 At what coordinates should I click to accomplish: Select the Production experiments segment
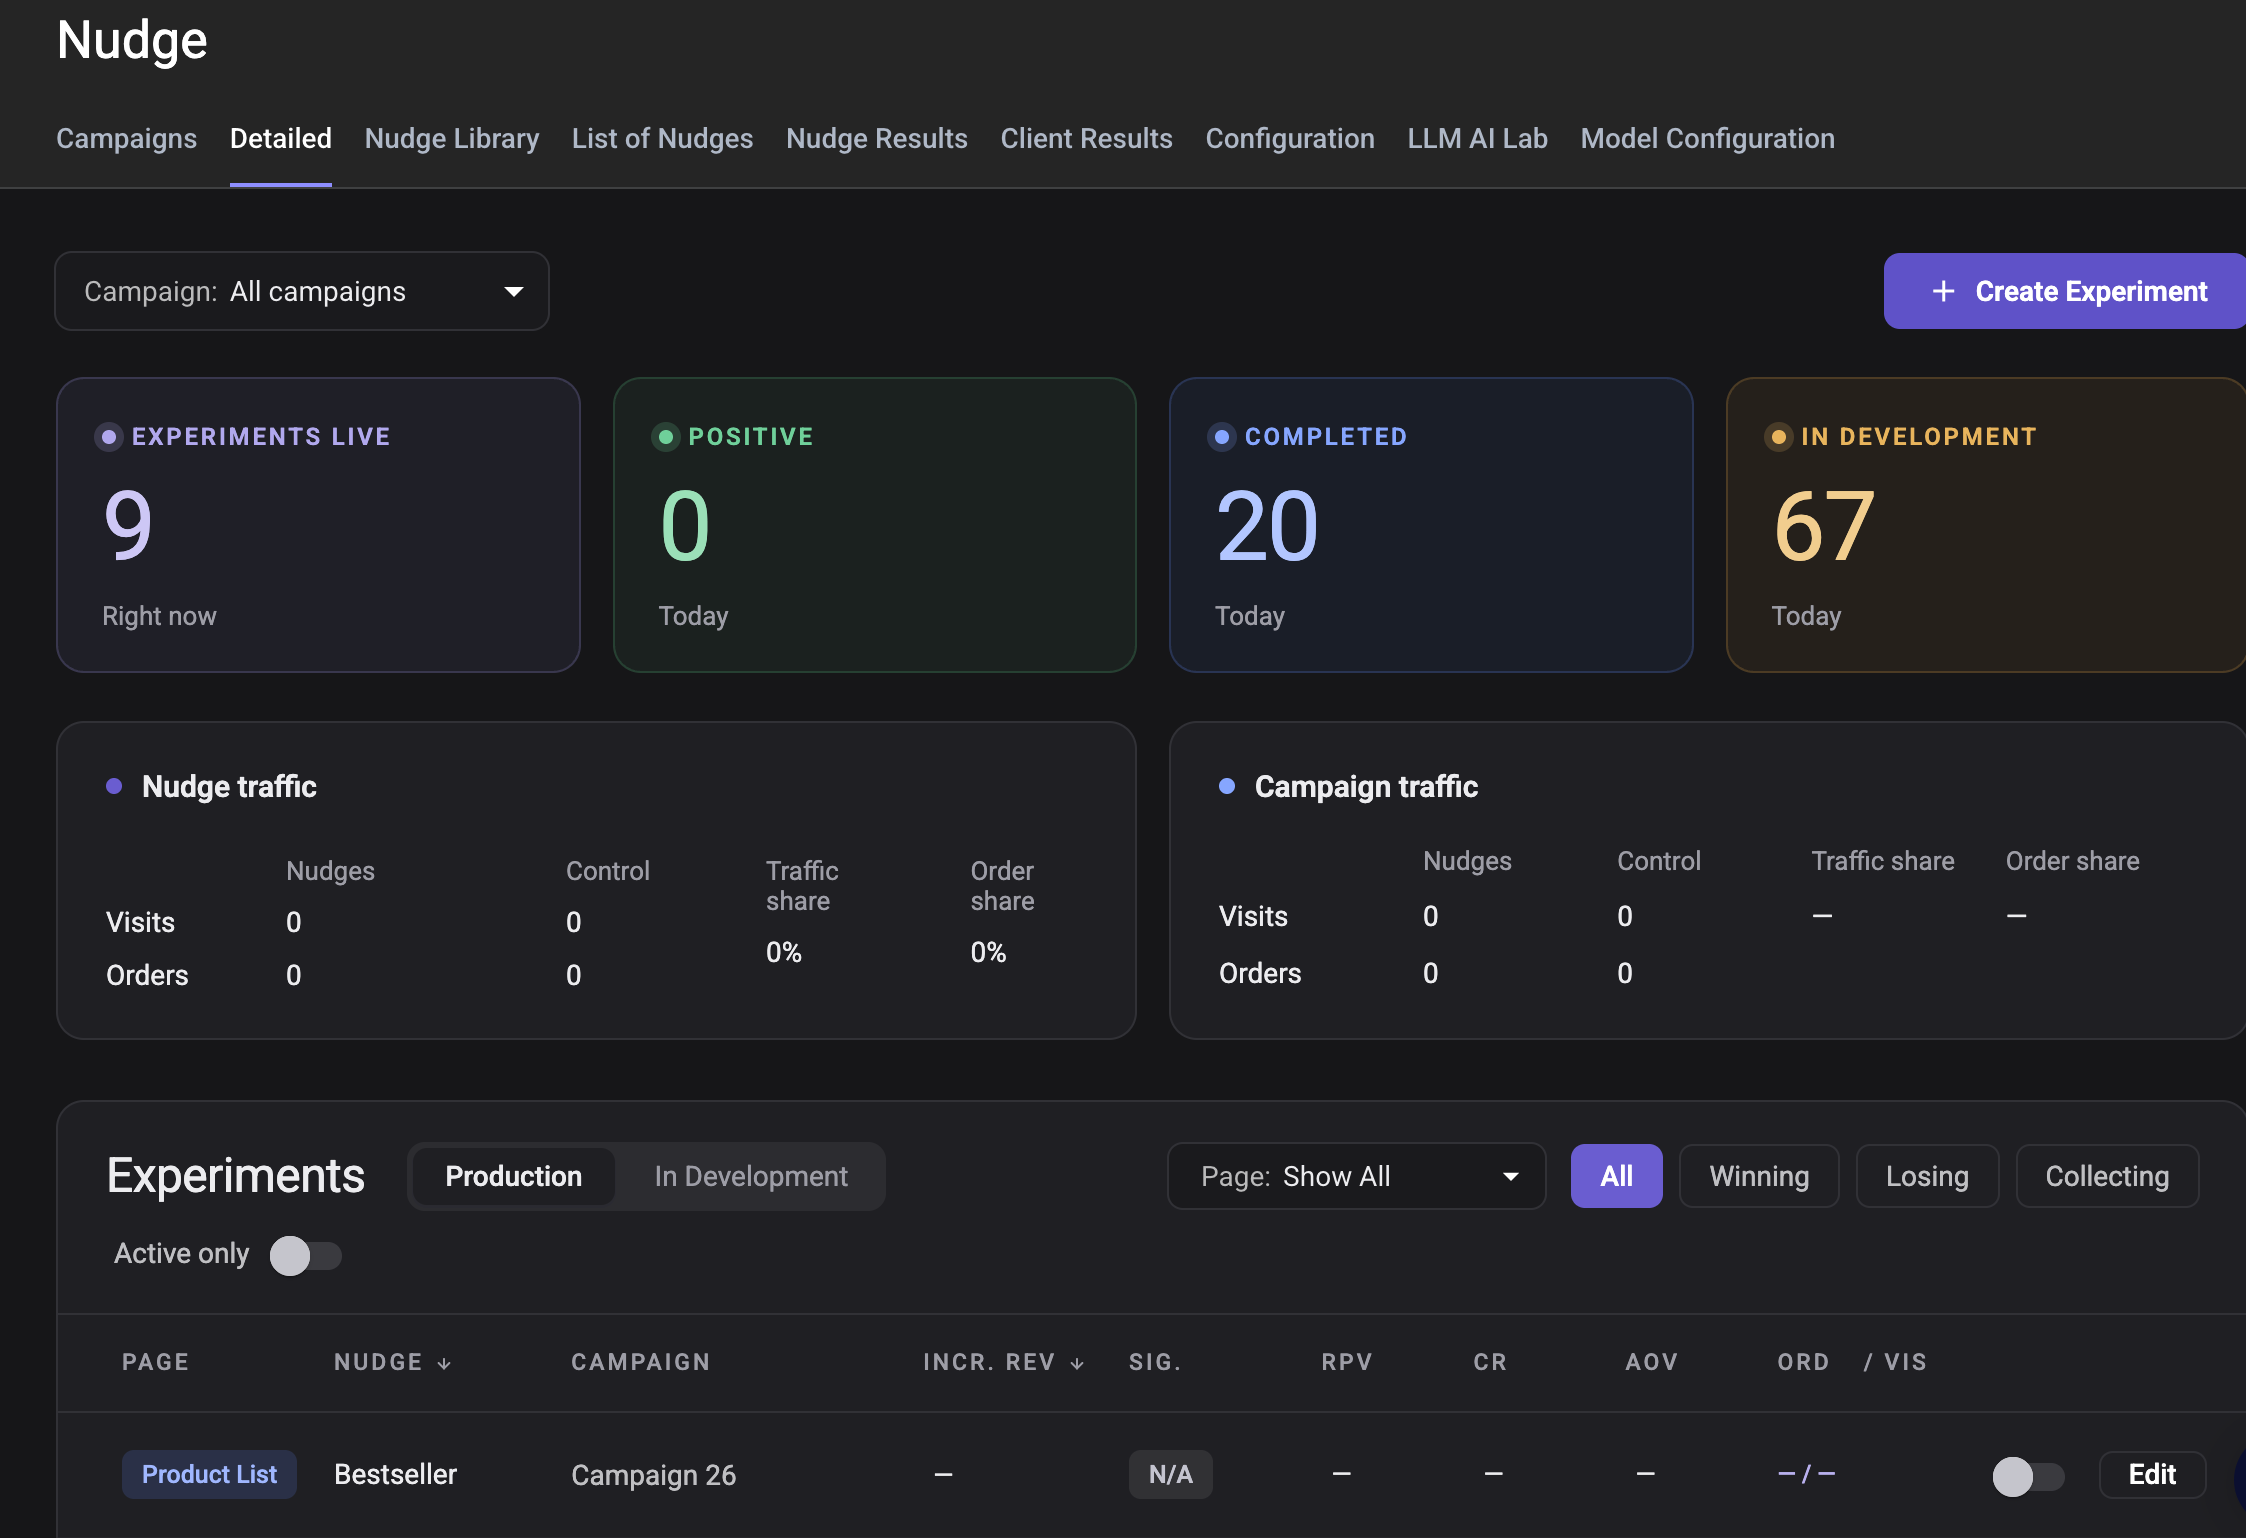tap(514, 1176)
